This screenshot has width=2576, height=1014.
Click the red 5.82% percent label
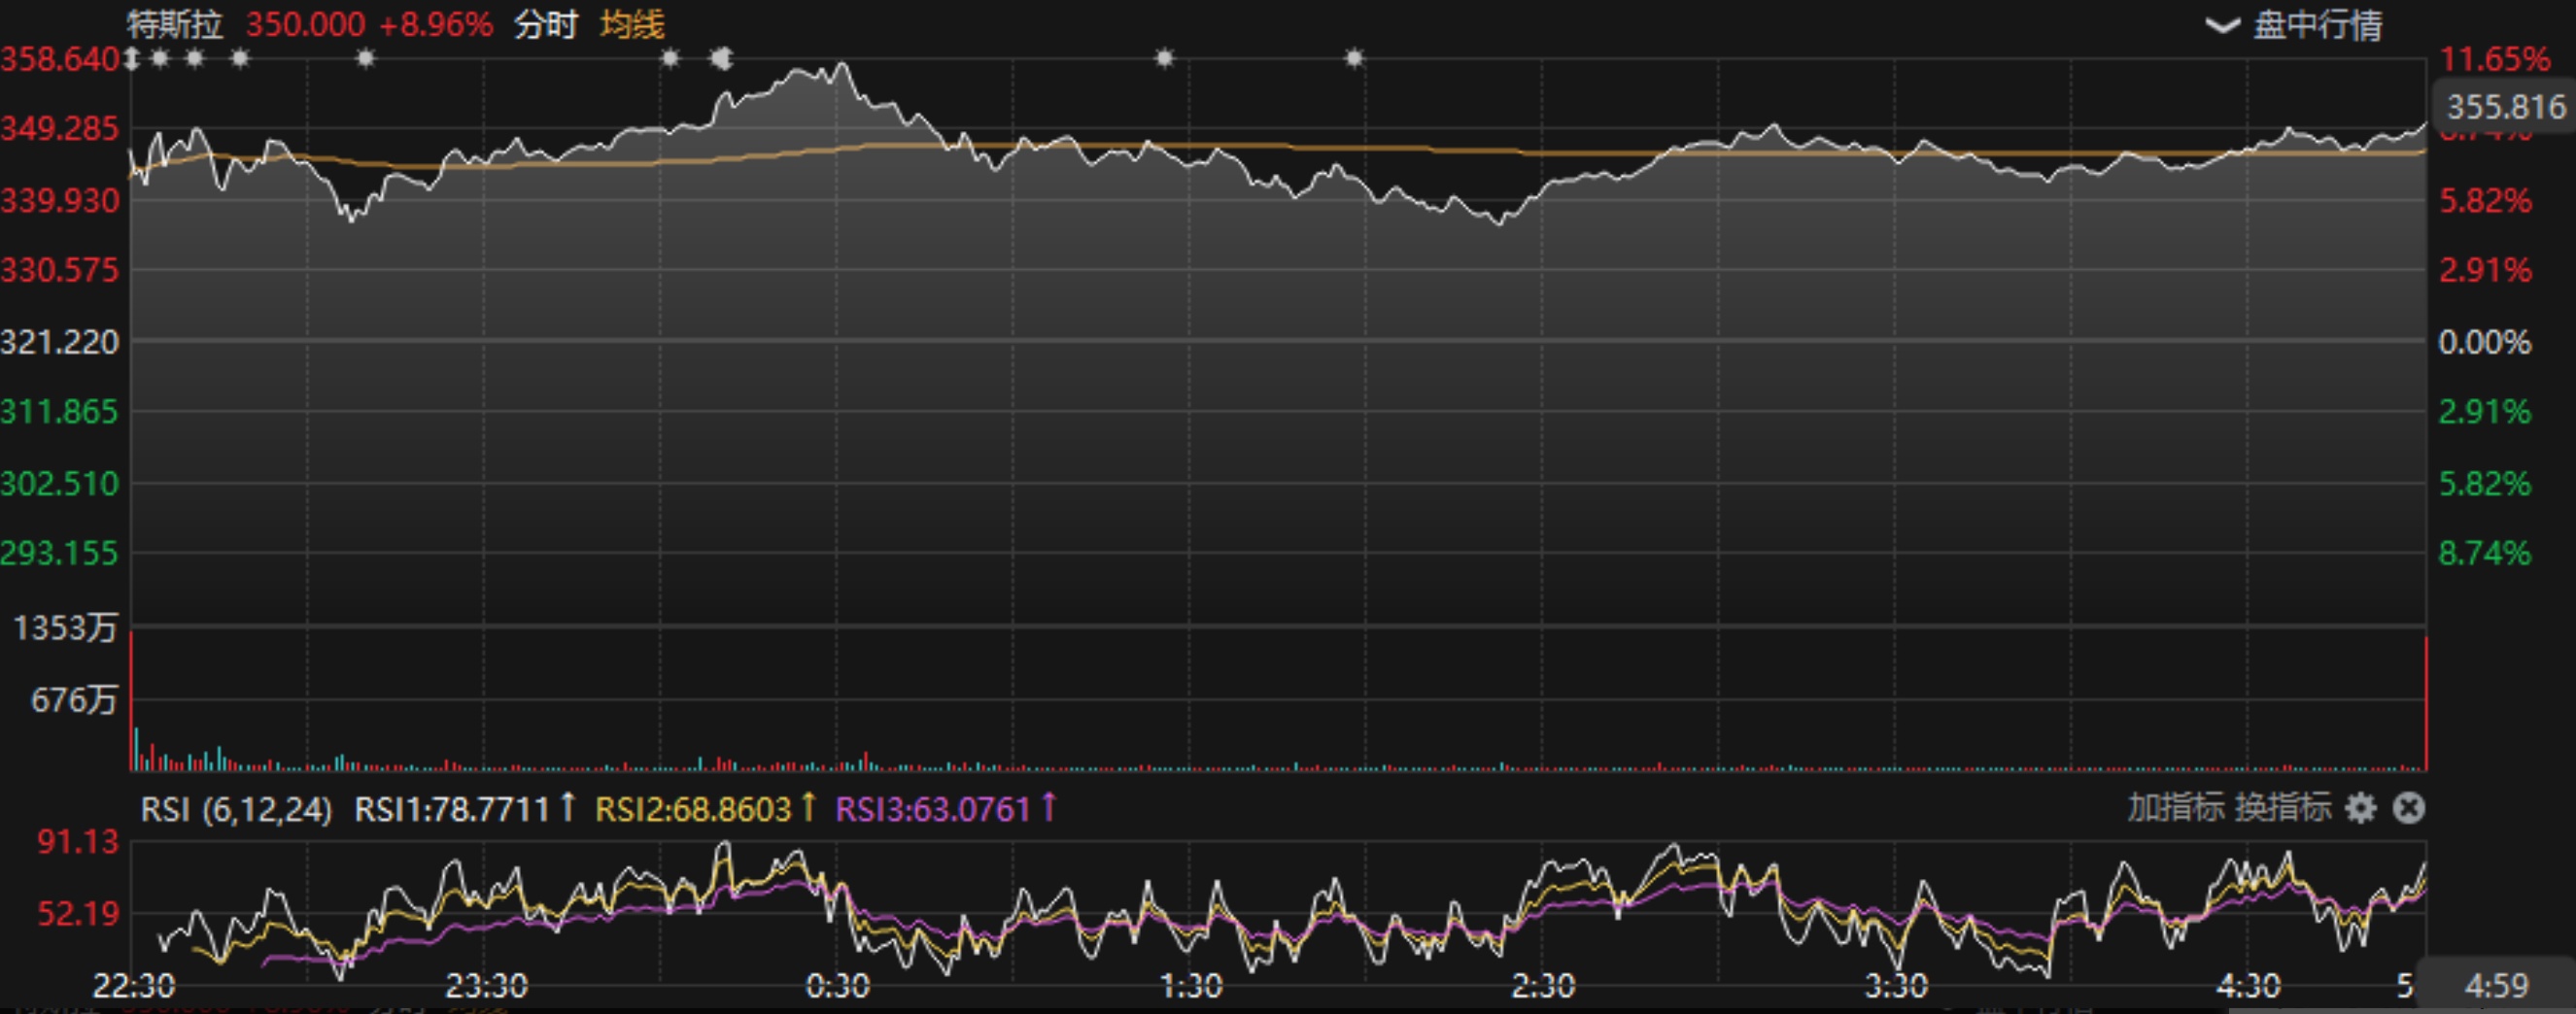2485,200
